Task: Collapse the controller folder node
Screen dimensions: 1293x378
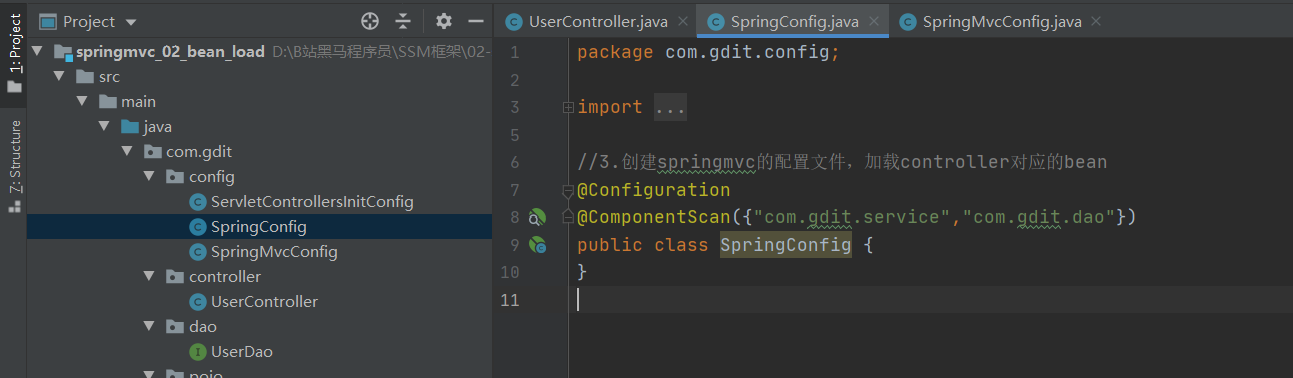Action: pyautogui.click(x=149, y=277)
